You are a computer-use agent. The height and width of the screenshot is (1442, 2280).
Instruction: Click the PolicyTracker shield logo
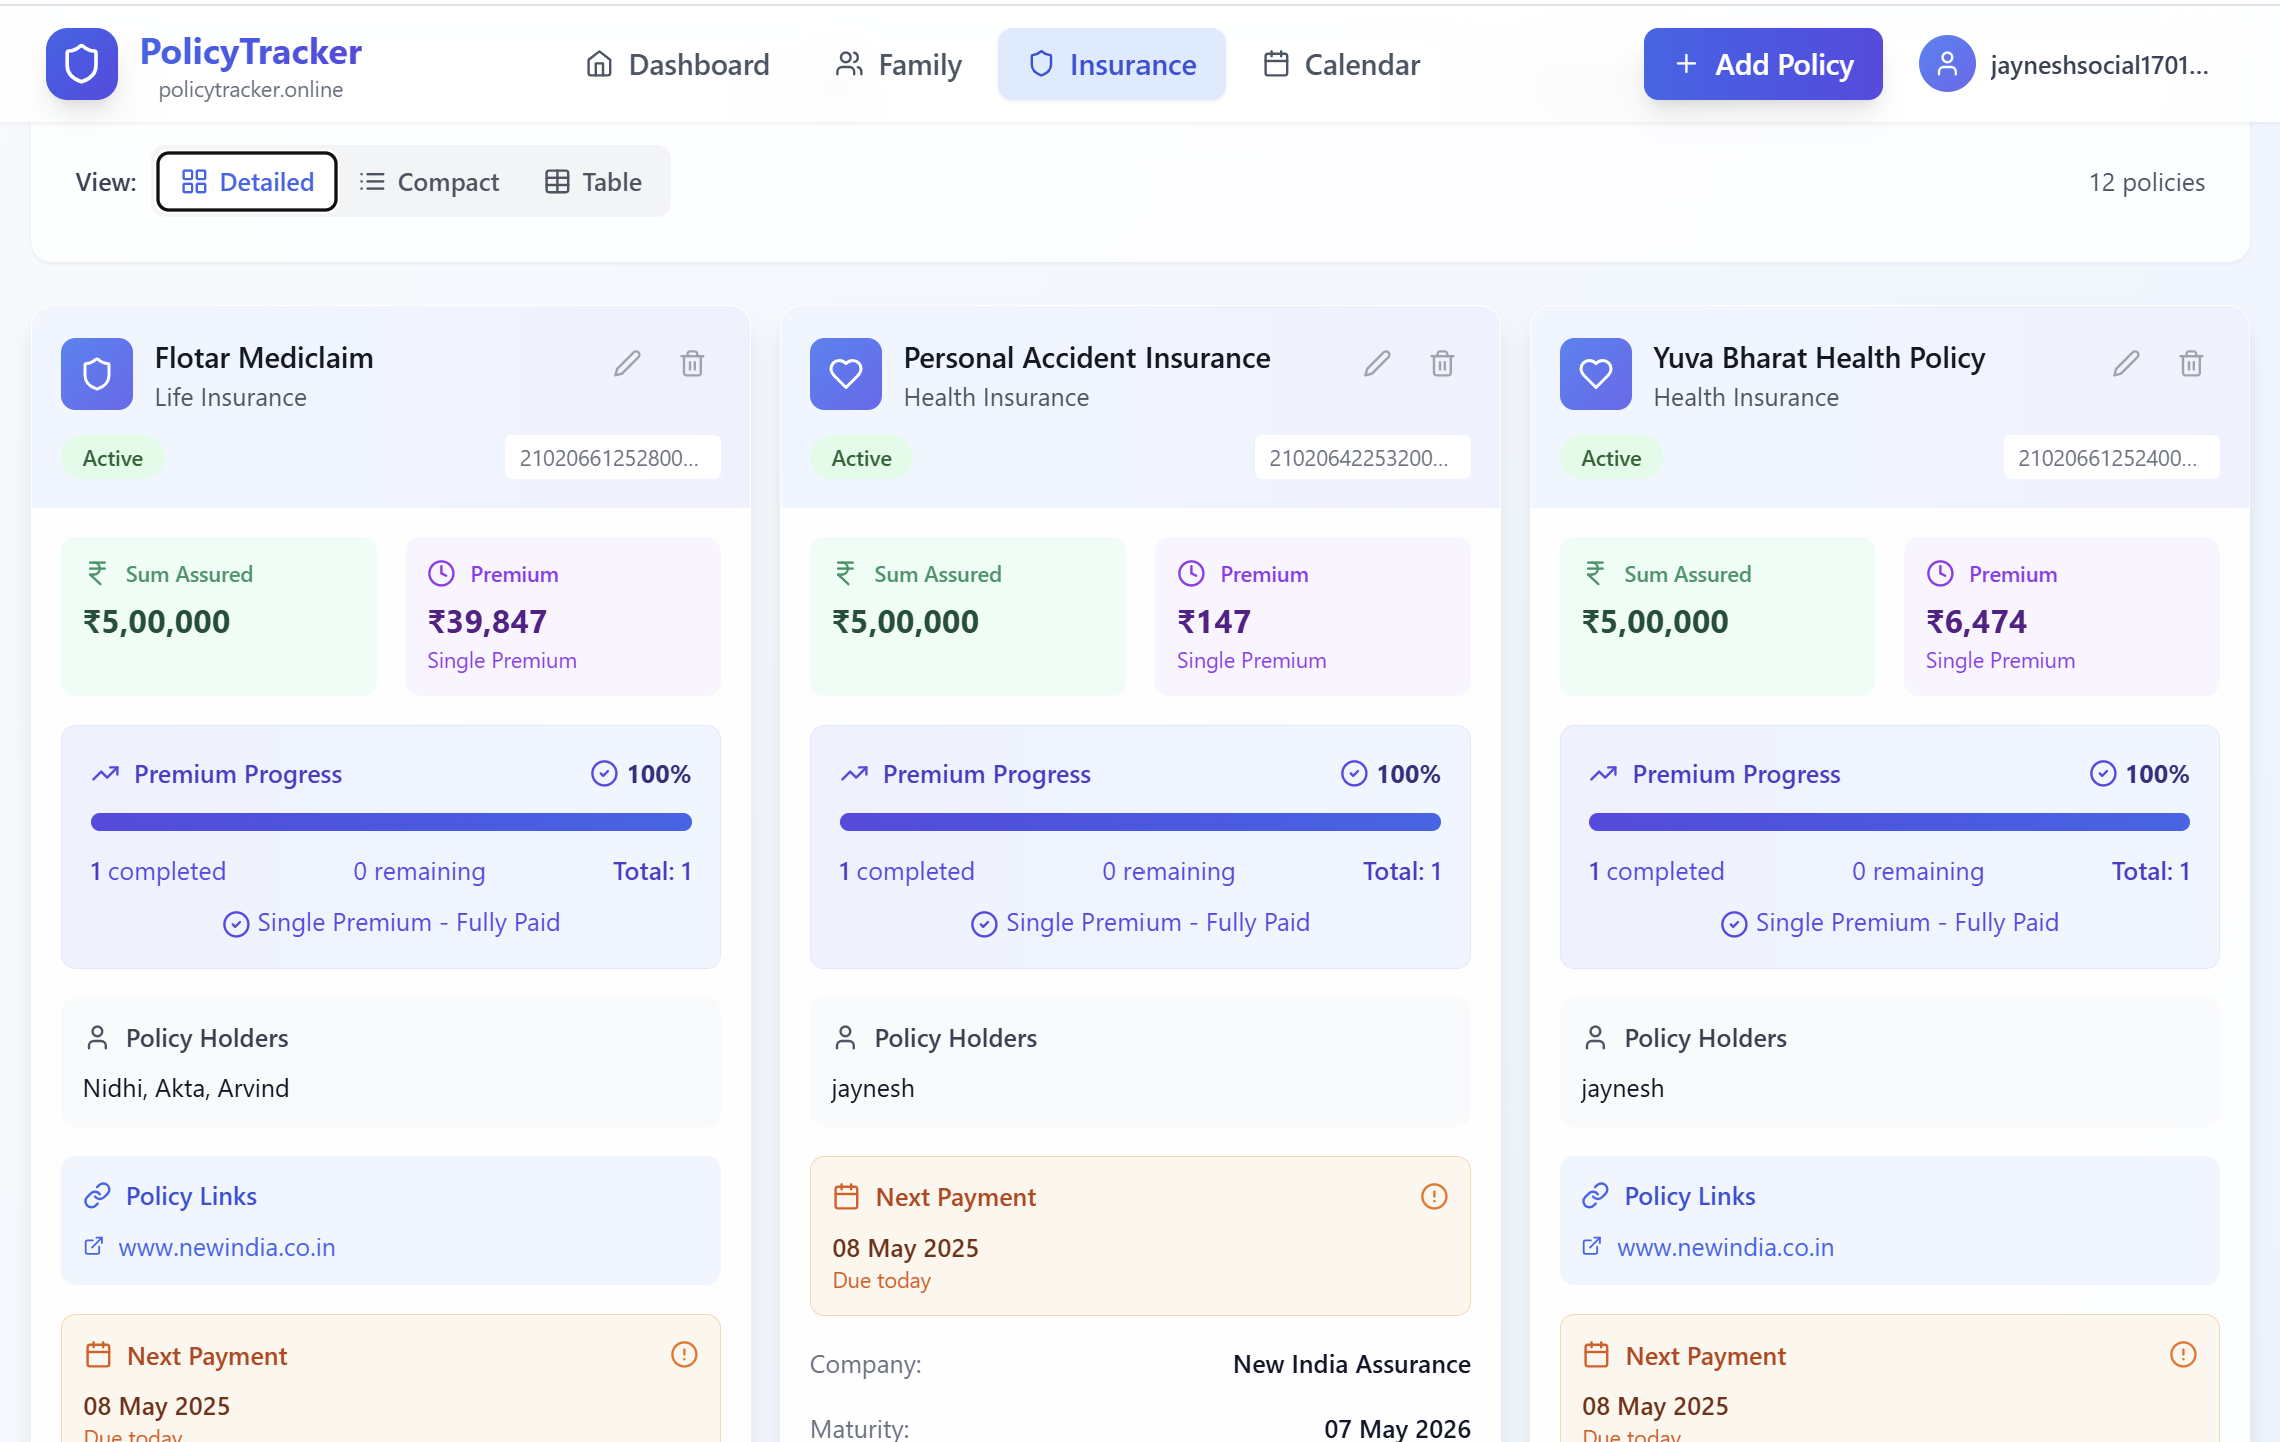(x=82, y=64)
